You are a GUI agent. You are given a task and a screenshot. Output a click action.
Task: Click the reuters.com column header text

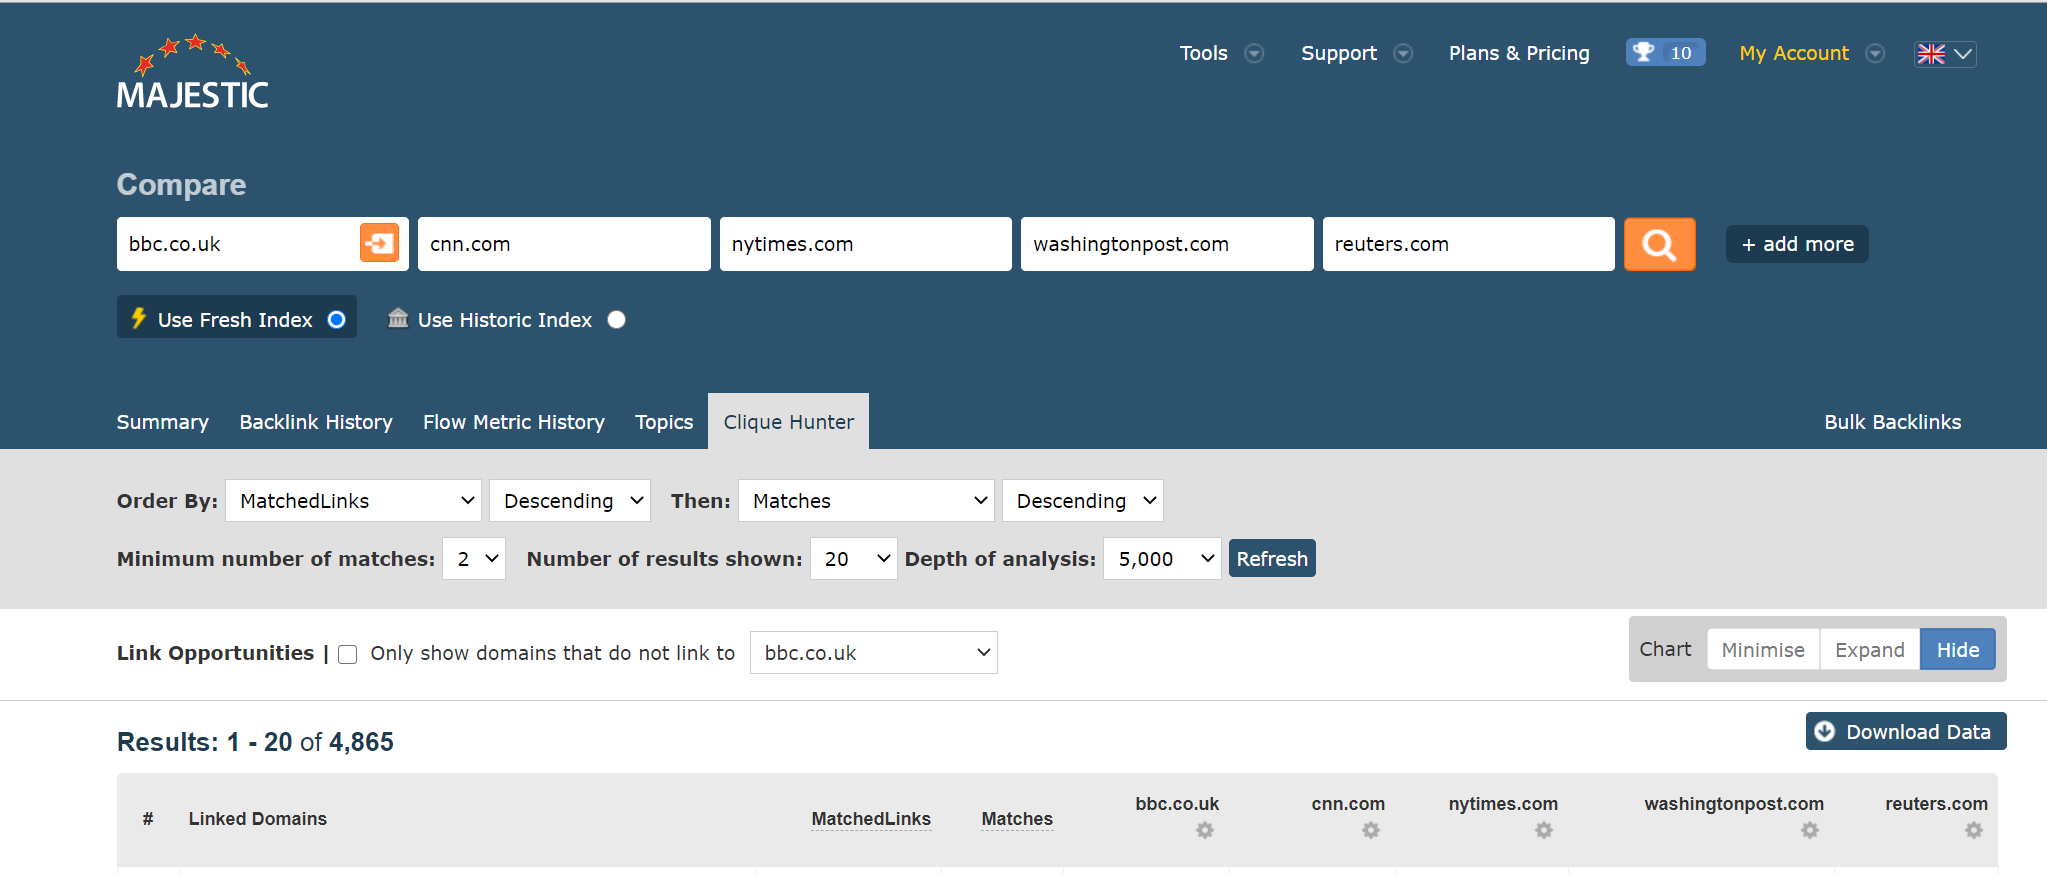tap(1936, 804)
